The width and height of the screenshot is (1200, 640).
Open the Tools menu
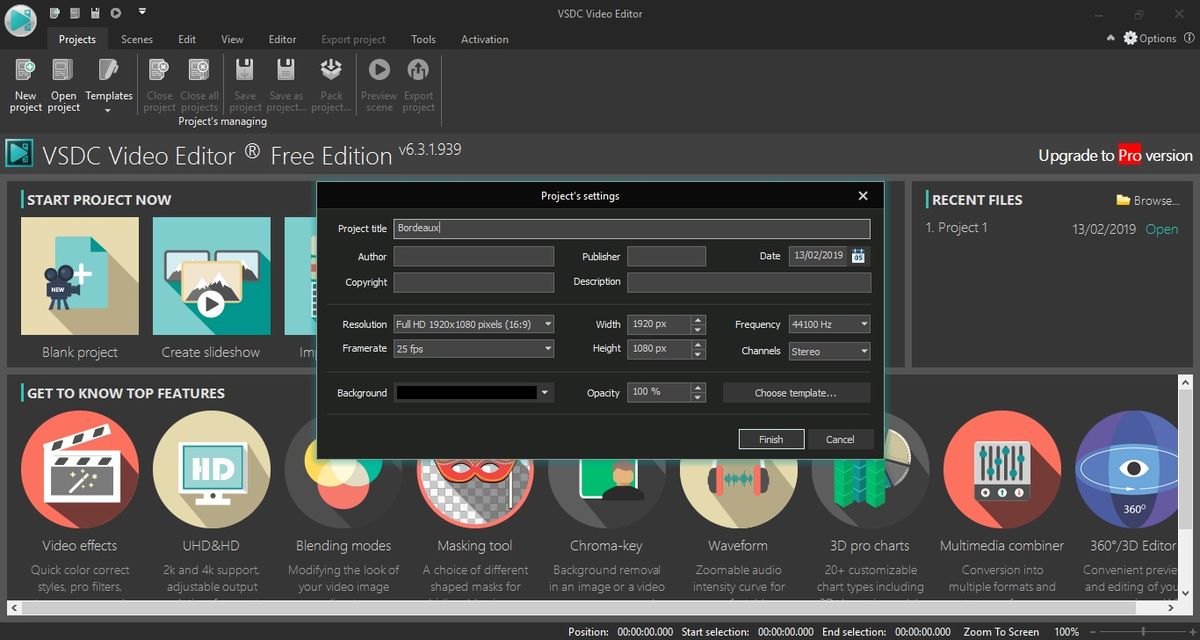[423, 39]
